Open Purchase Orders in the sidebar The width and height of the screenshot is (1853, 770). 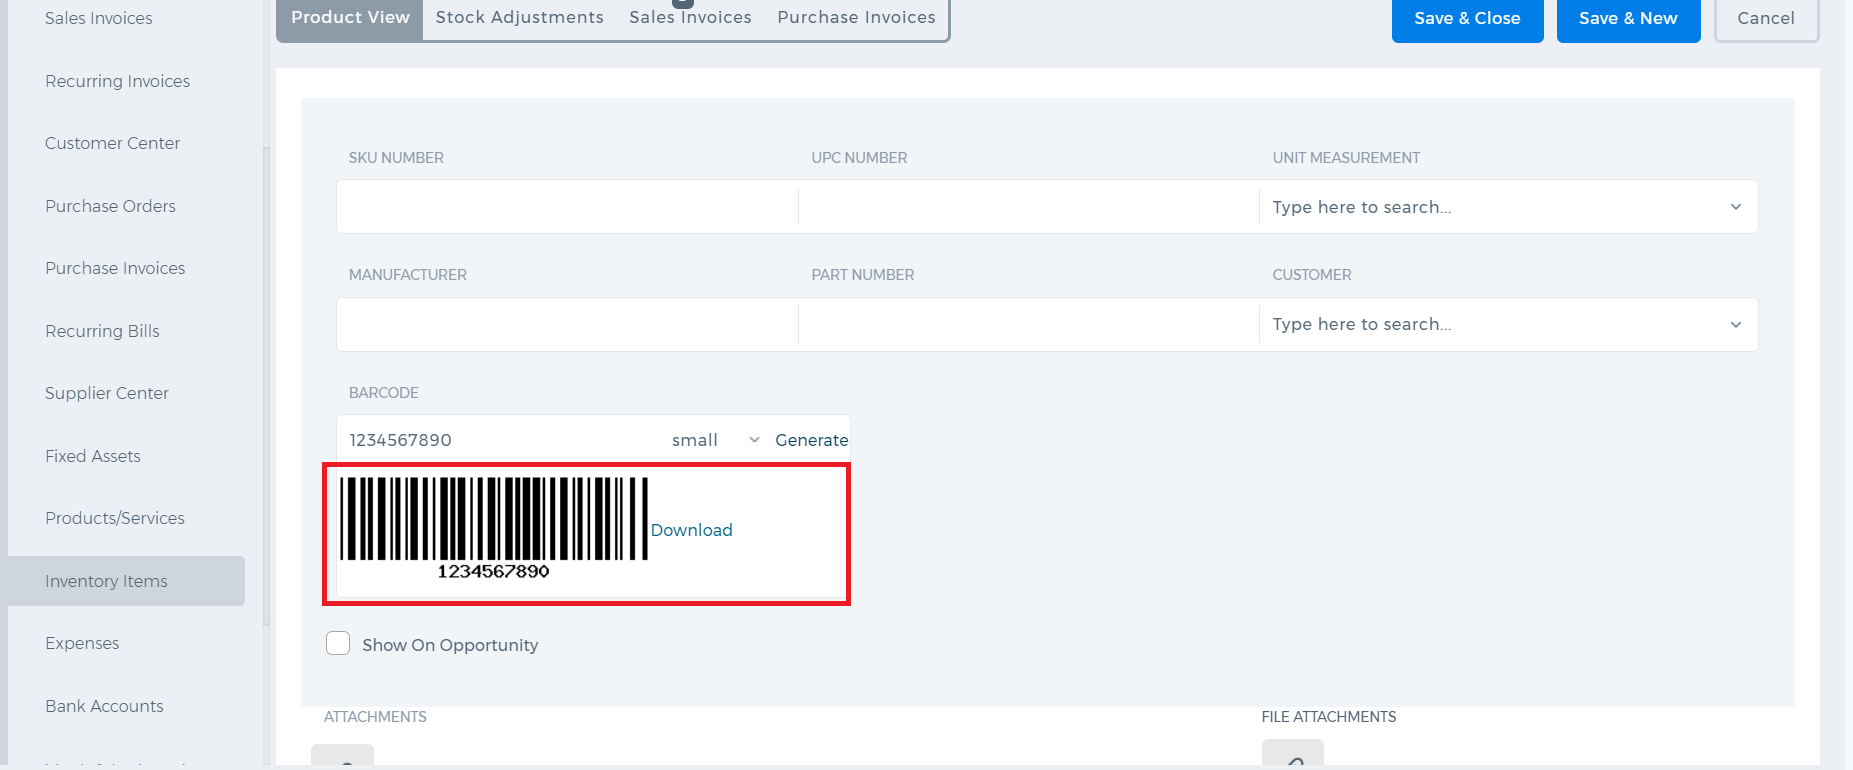click(x=110, y=206)
